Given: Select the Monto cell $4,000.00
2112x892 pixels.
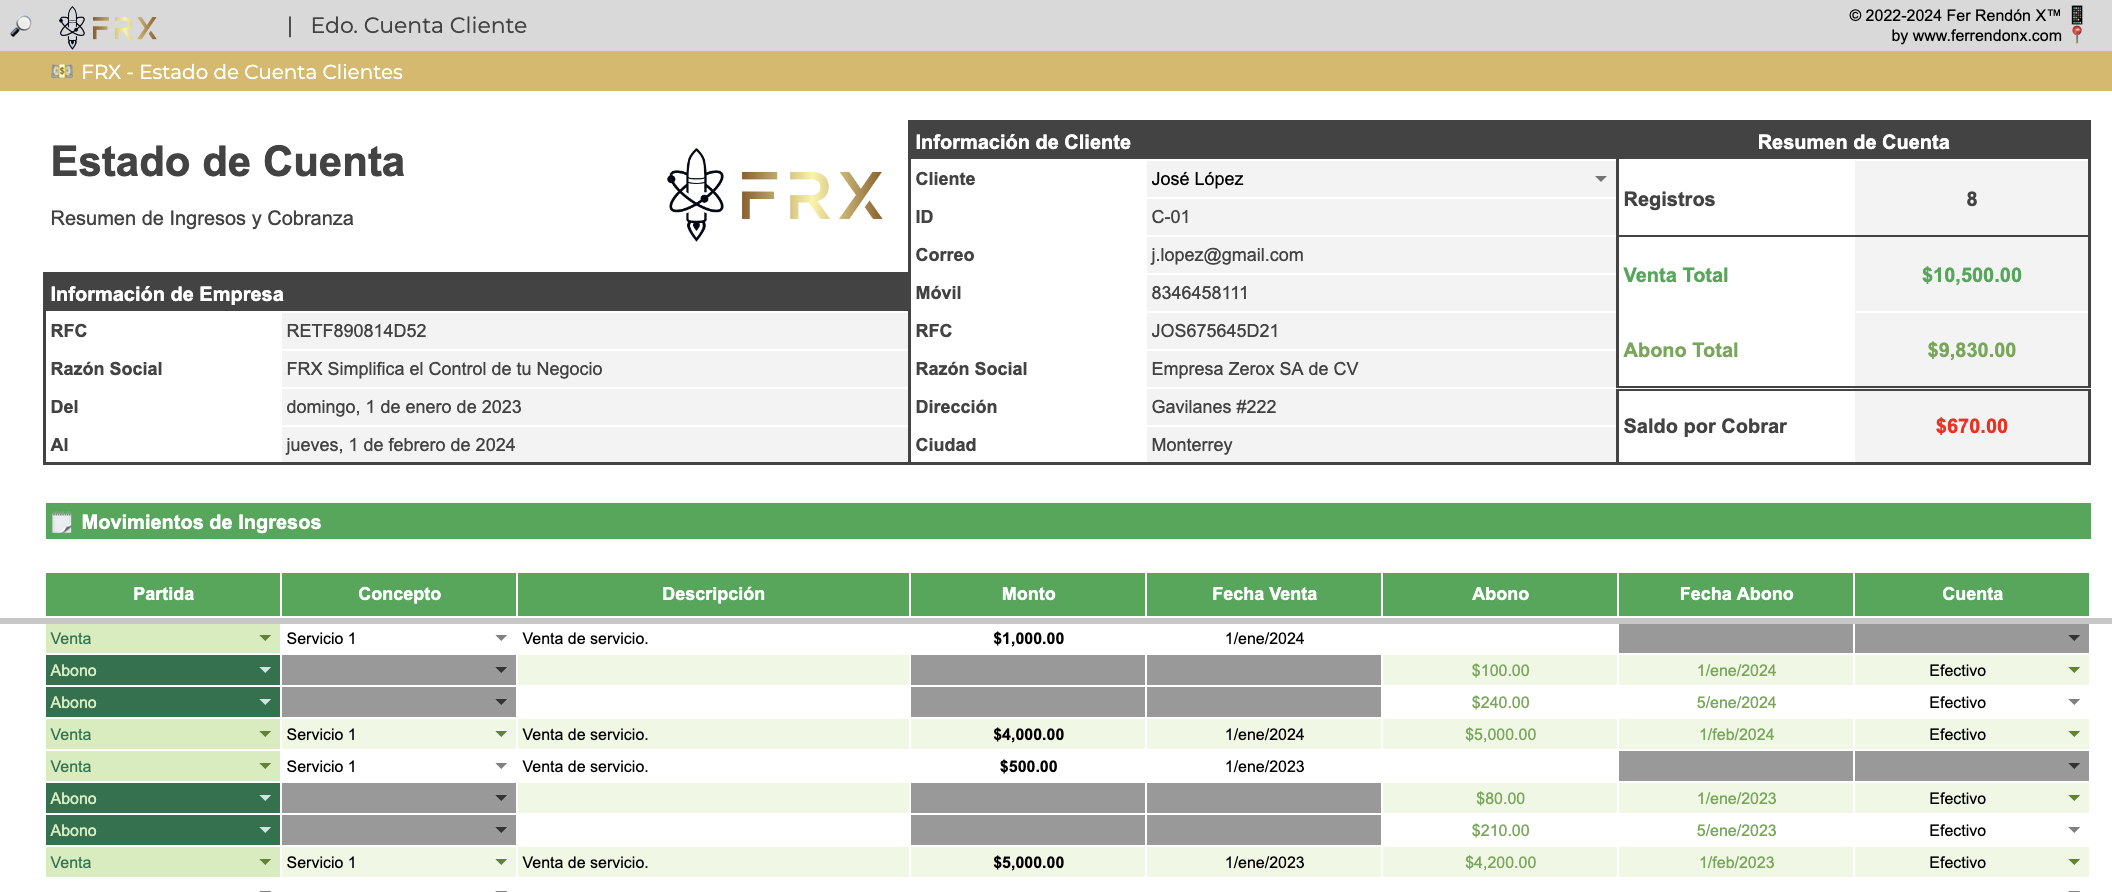Looking at the screenshot, I should click(1028, 734).
